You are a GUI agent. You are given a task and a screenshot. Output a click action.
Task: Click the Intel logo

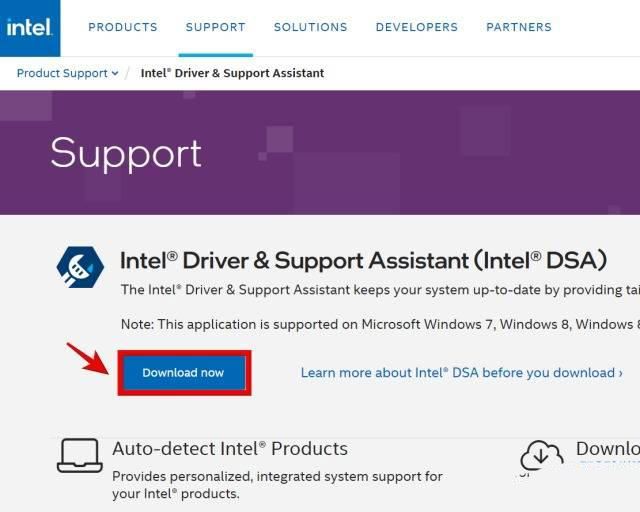30,28
